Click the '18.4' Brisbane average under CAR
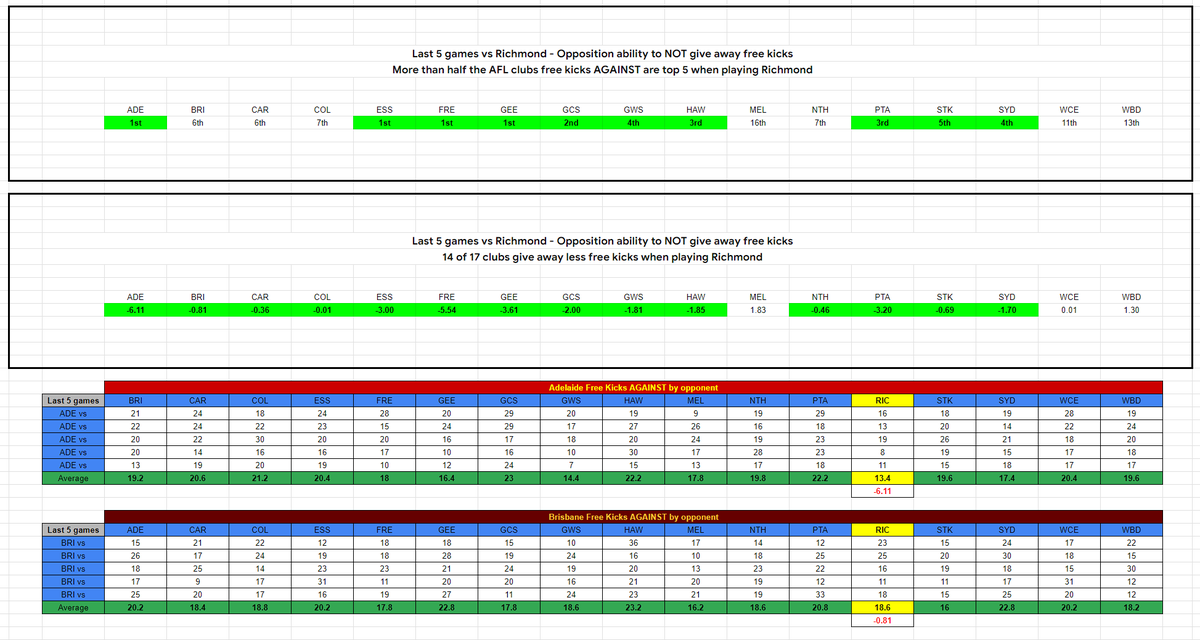 click(x=198, y=608)
